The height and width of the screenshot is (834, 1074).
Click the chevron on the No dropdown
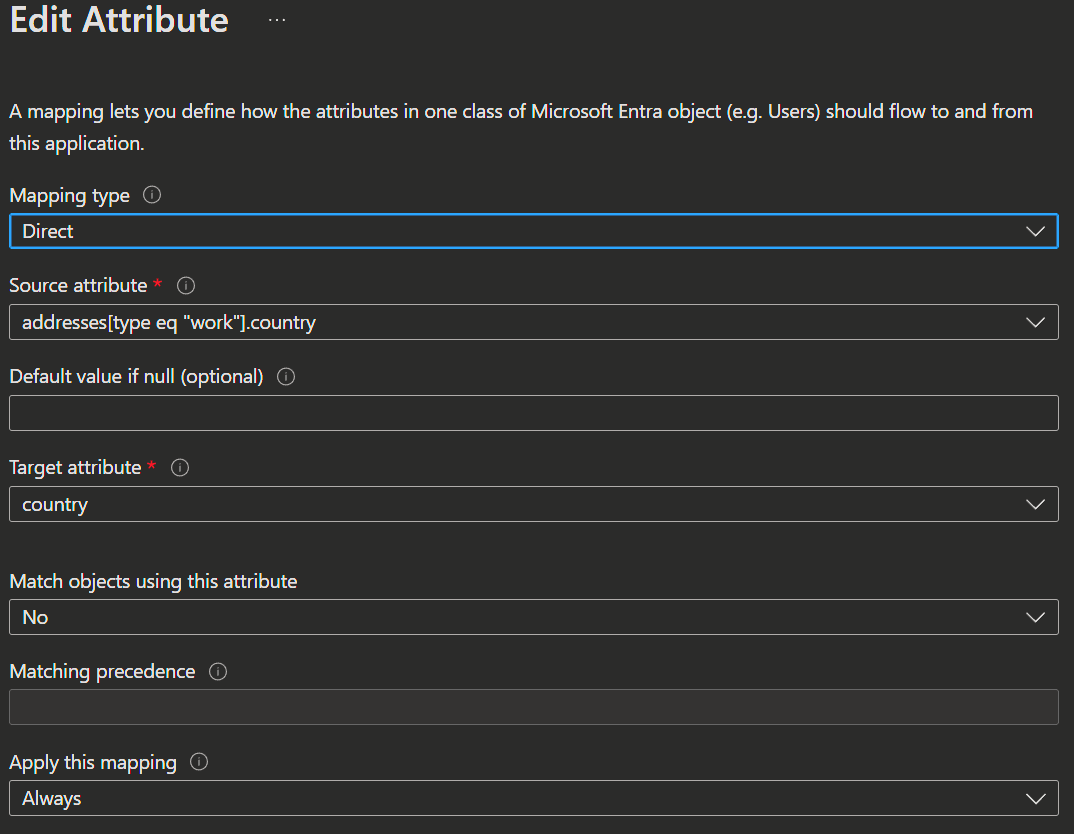click(x=1035, y=618)
